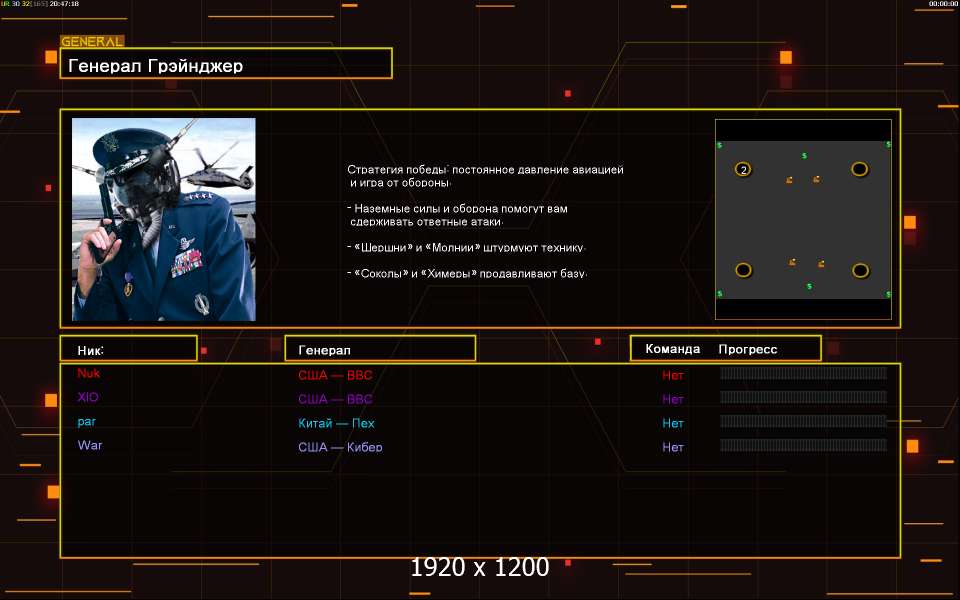Click the tip line about «Шершни» и «Молнии»

pyautogui.click(x=467, y=248)
